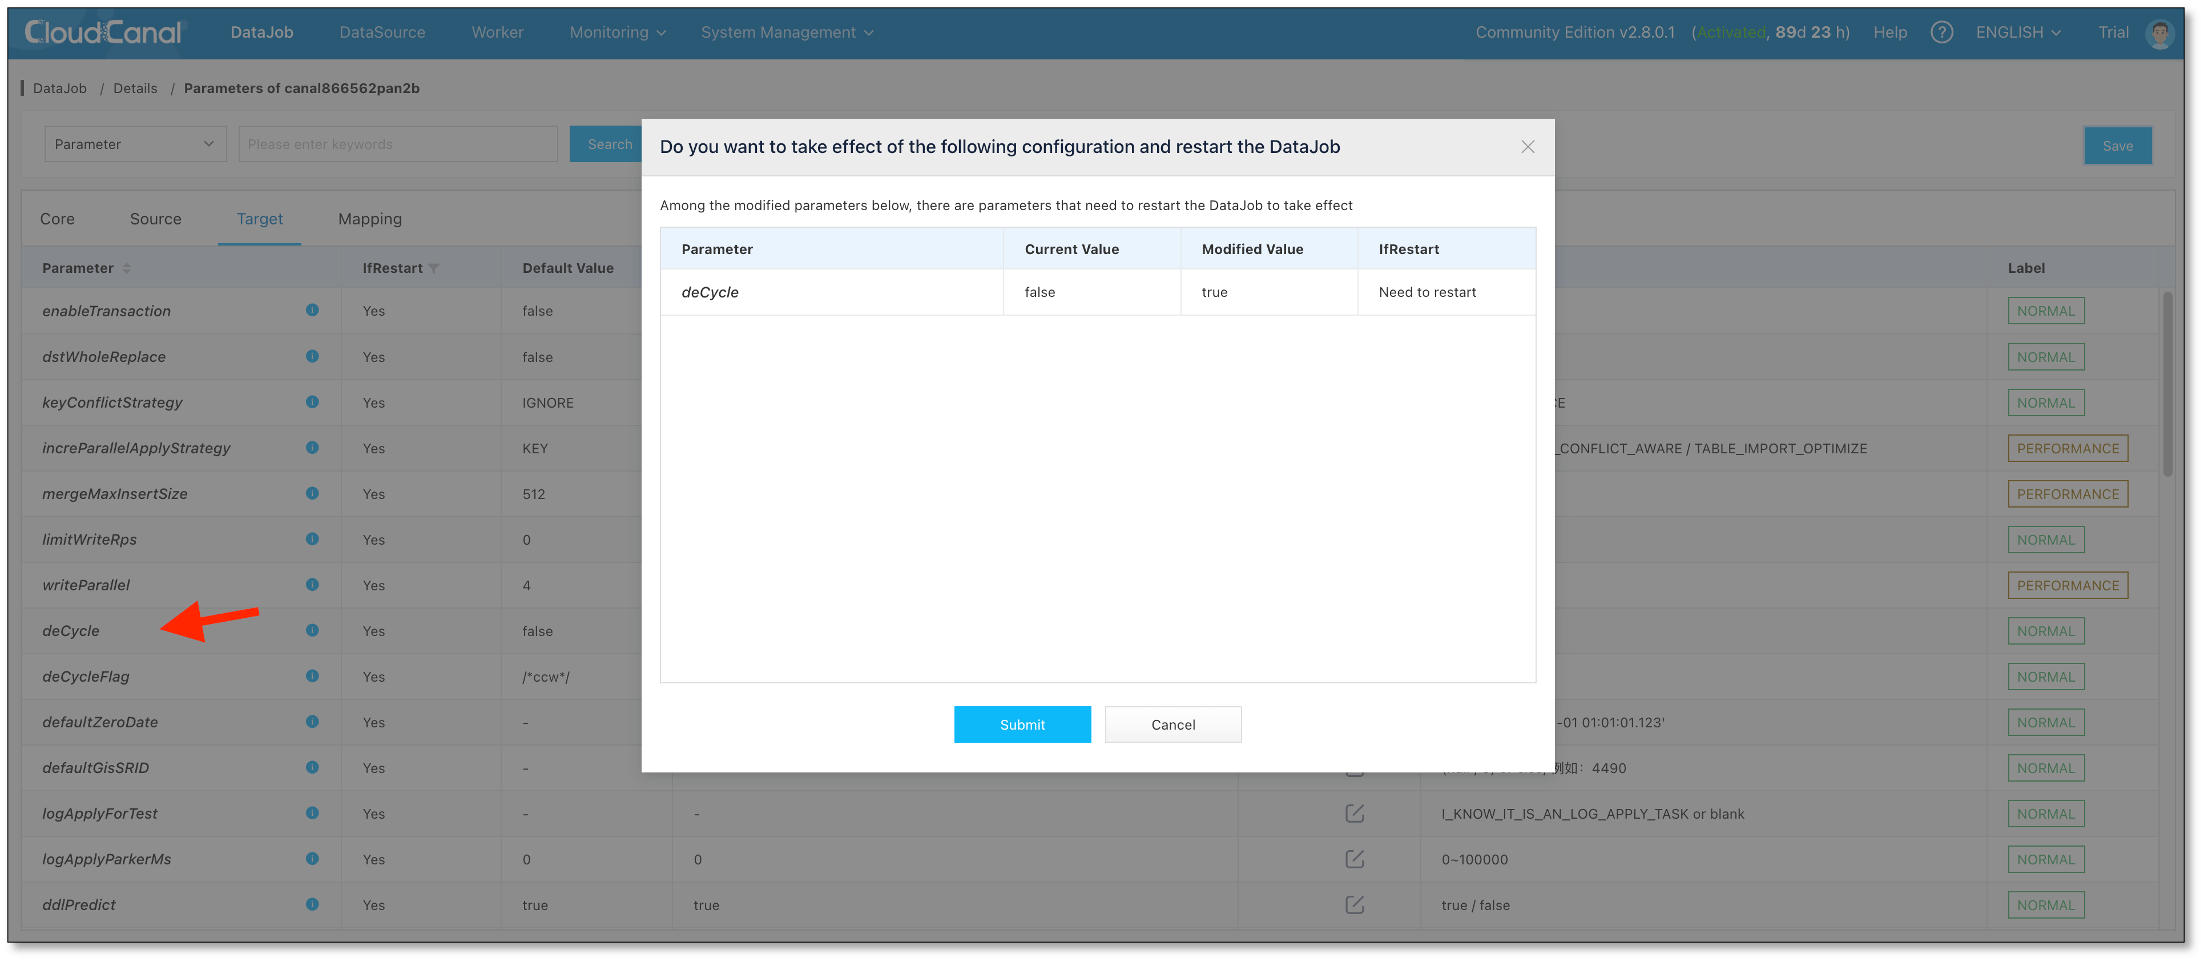The image size is (2202, 962).
Task: Click the info icon next to writeParallel
Action: click(312, 584)
